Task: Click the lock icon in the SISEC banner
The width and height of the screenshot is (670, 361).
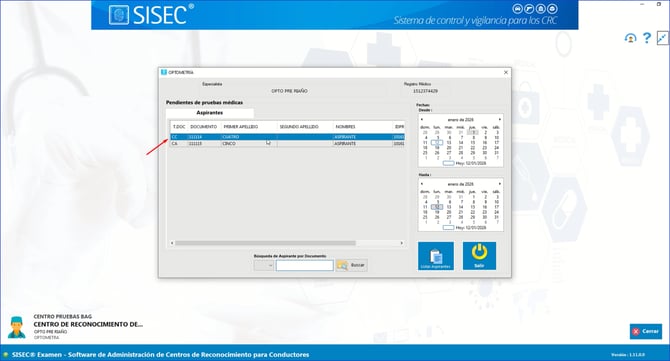Action: coord(541,9)
